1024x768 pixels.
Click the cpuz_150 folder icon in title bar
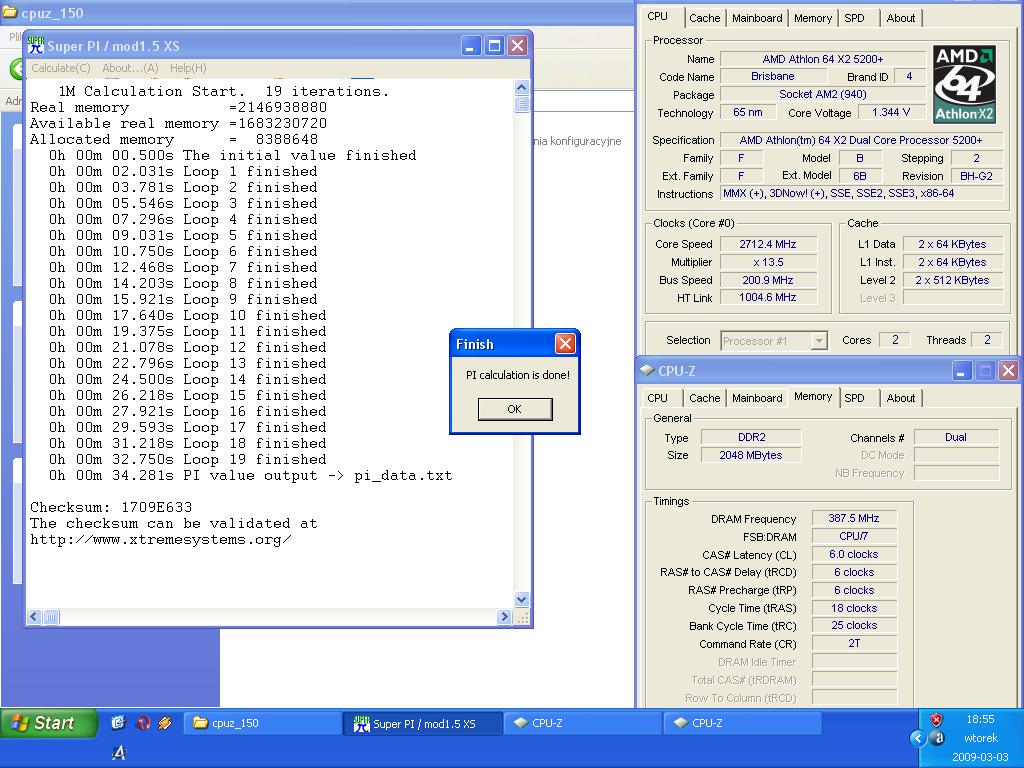coord(10,13)
